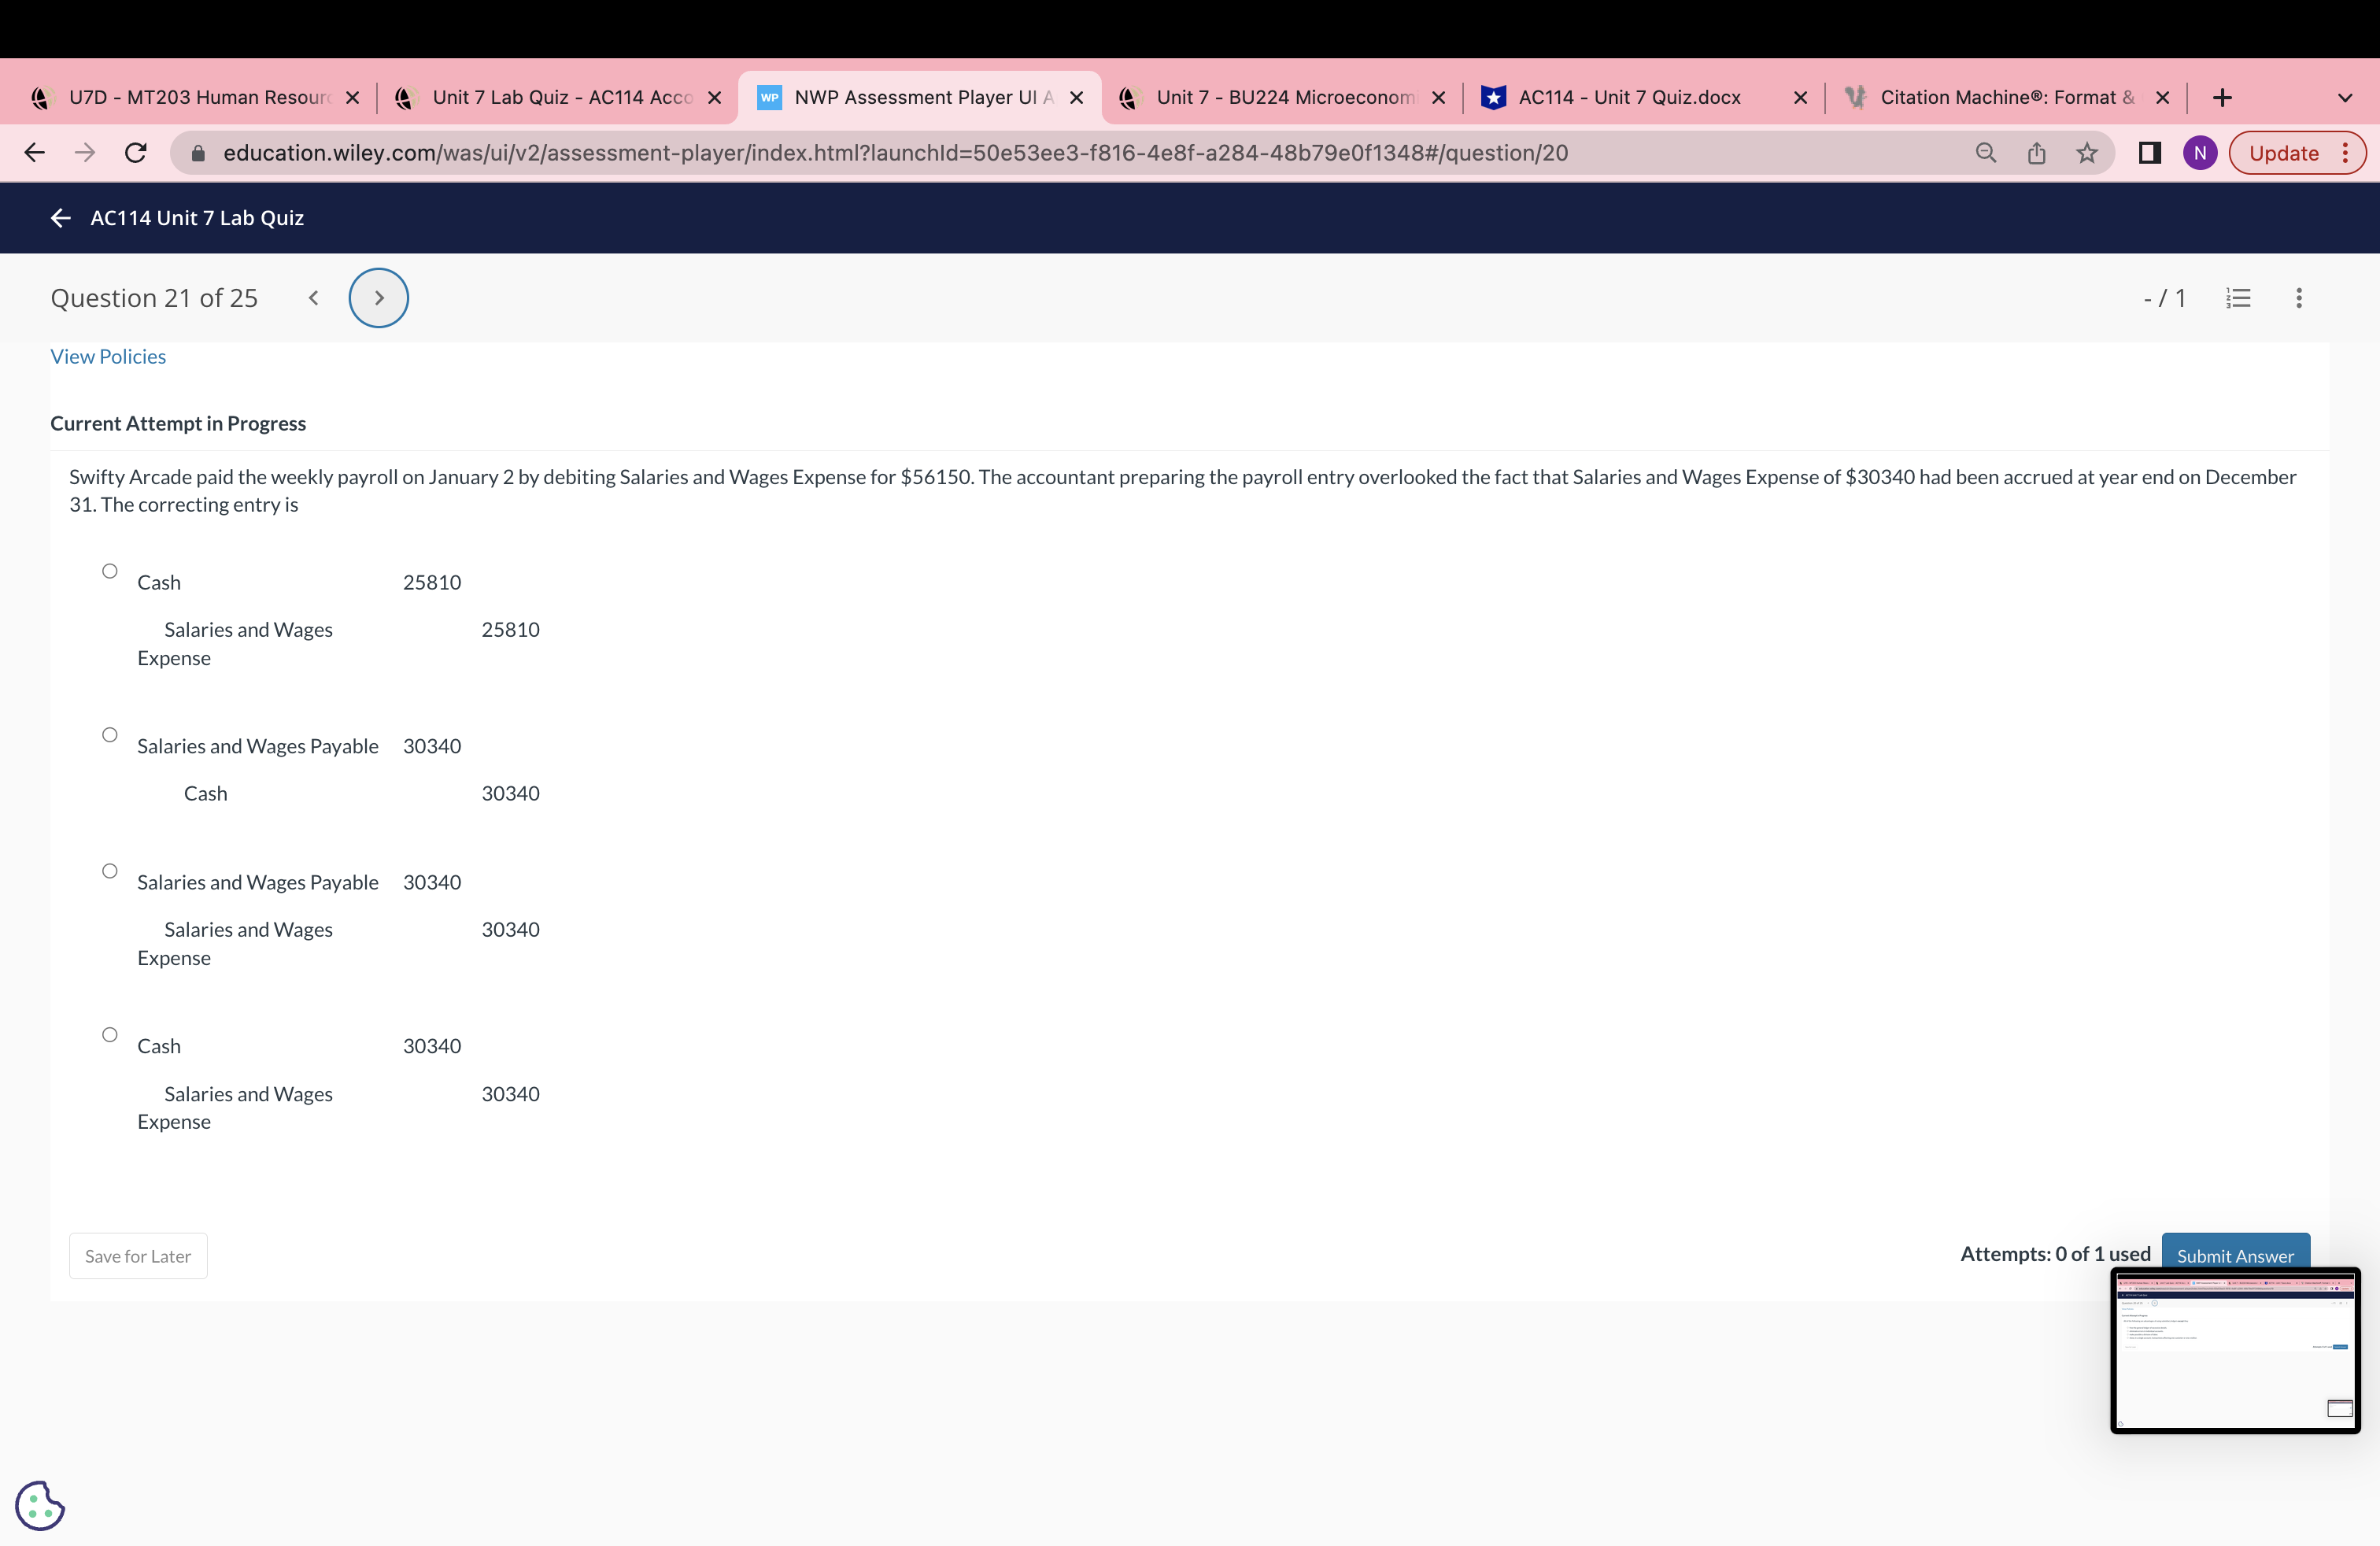
Task: Open the question list icon
Action: pos(2239,298)
